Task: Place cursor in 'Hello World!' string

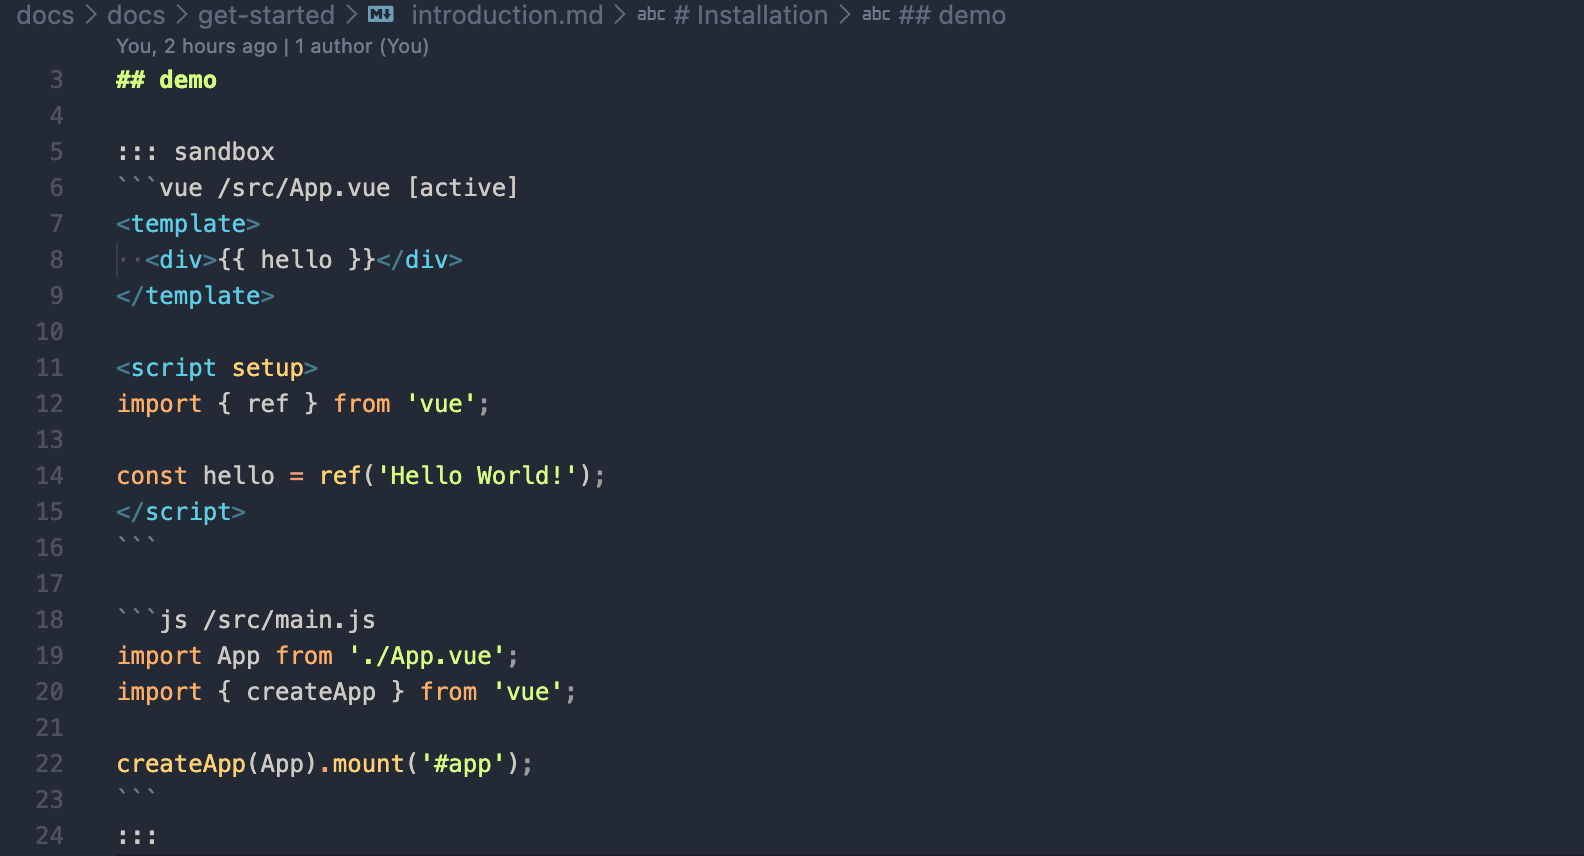Action: (477, 476)
